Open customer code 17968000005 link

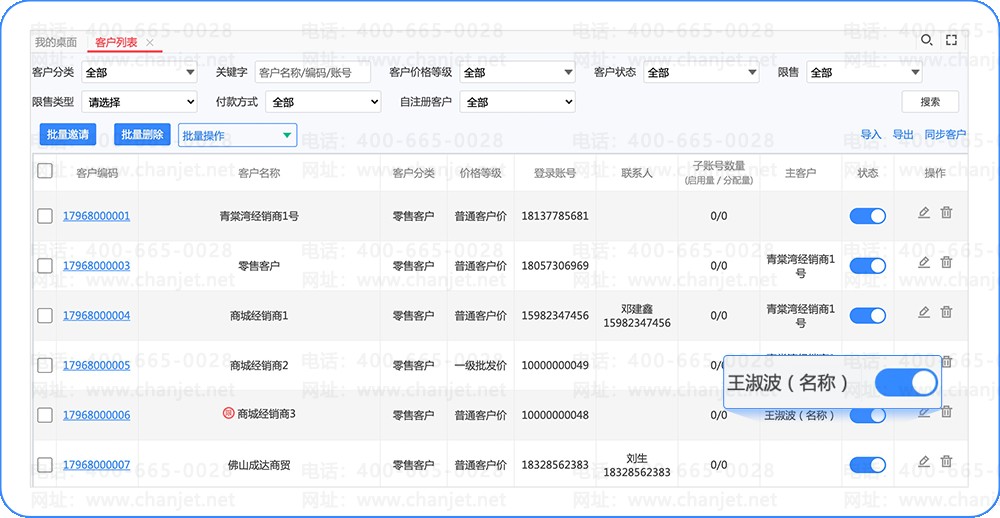point(96,366)
